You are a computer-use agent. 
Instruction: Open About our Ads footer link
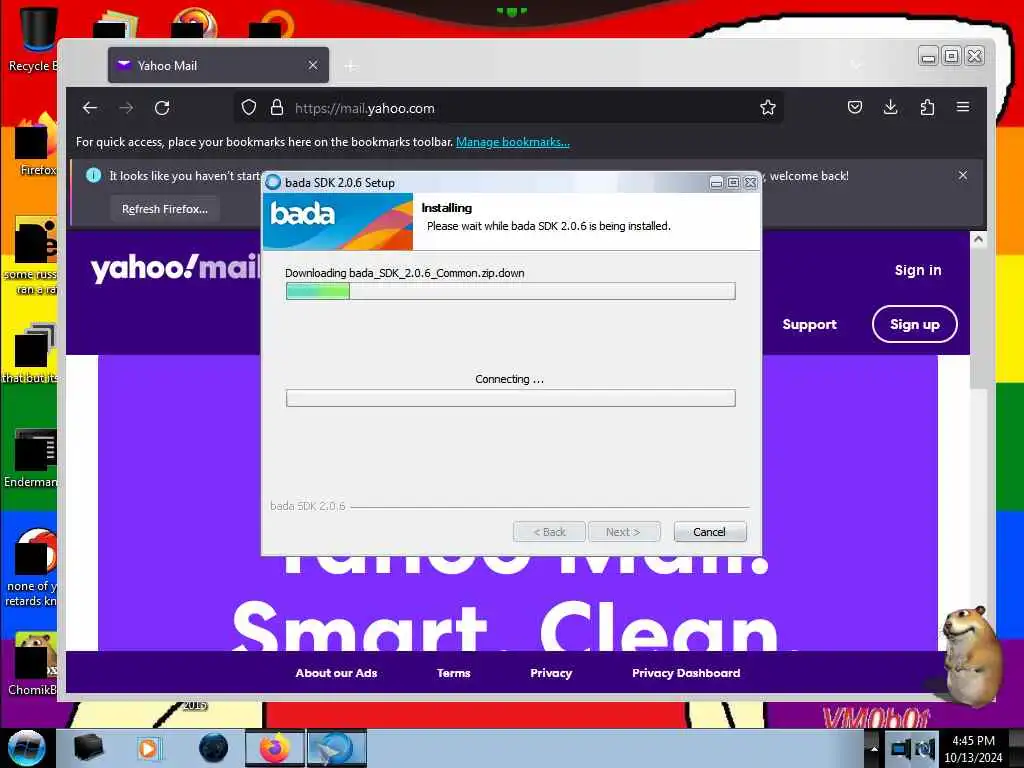click(x=336, y=673)
